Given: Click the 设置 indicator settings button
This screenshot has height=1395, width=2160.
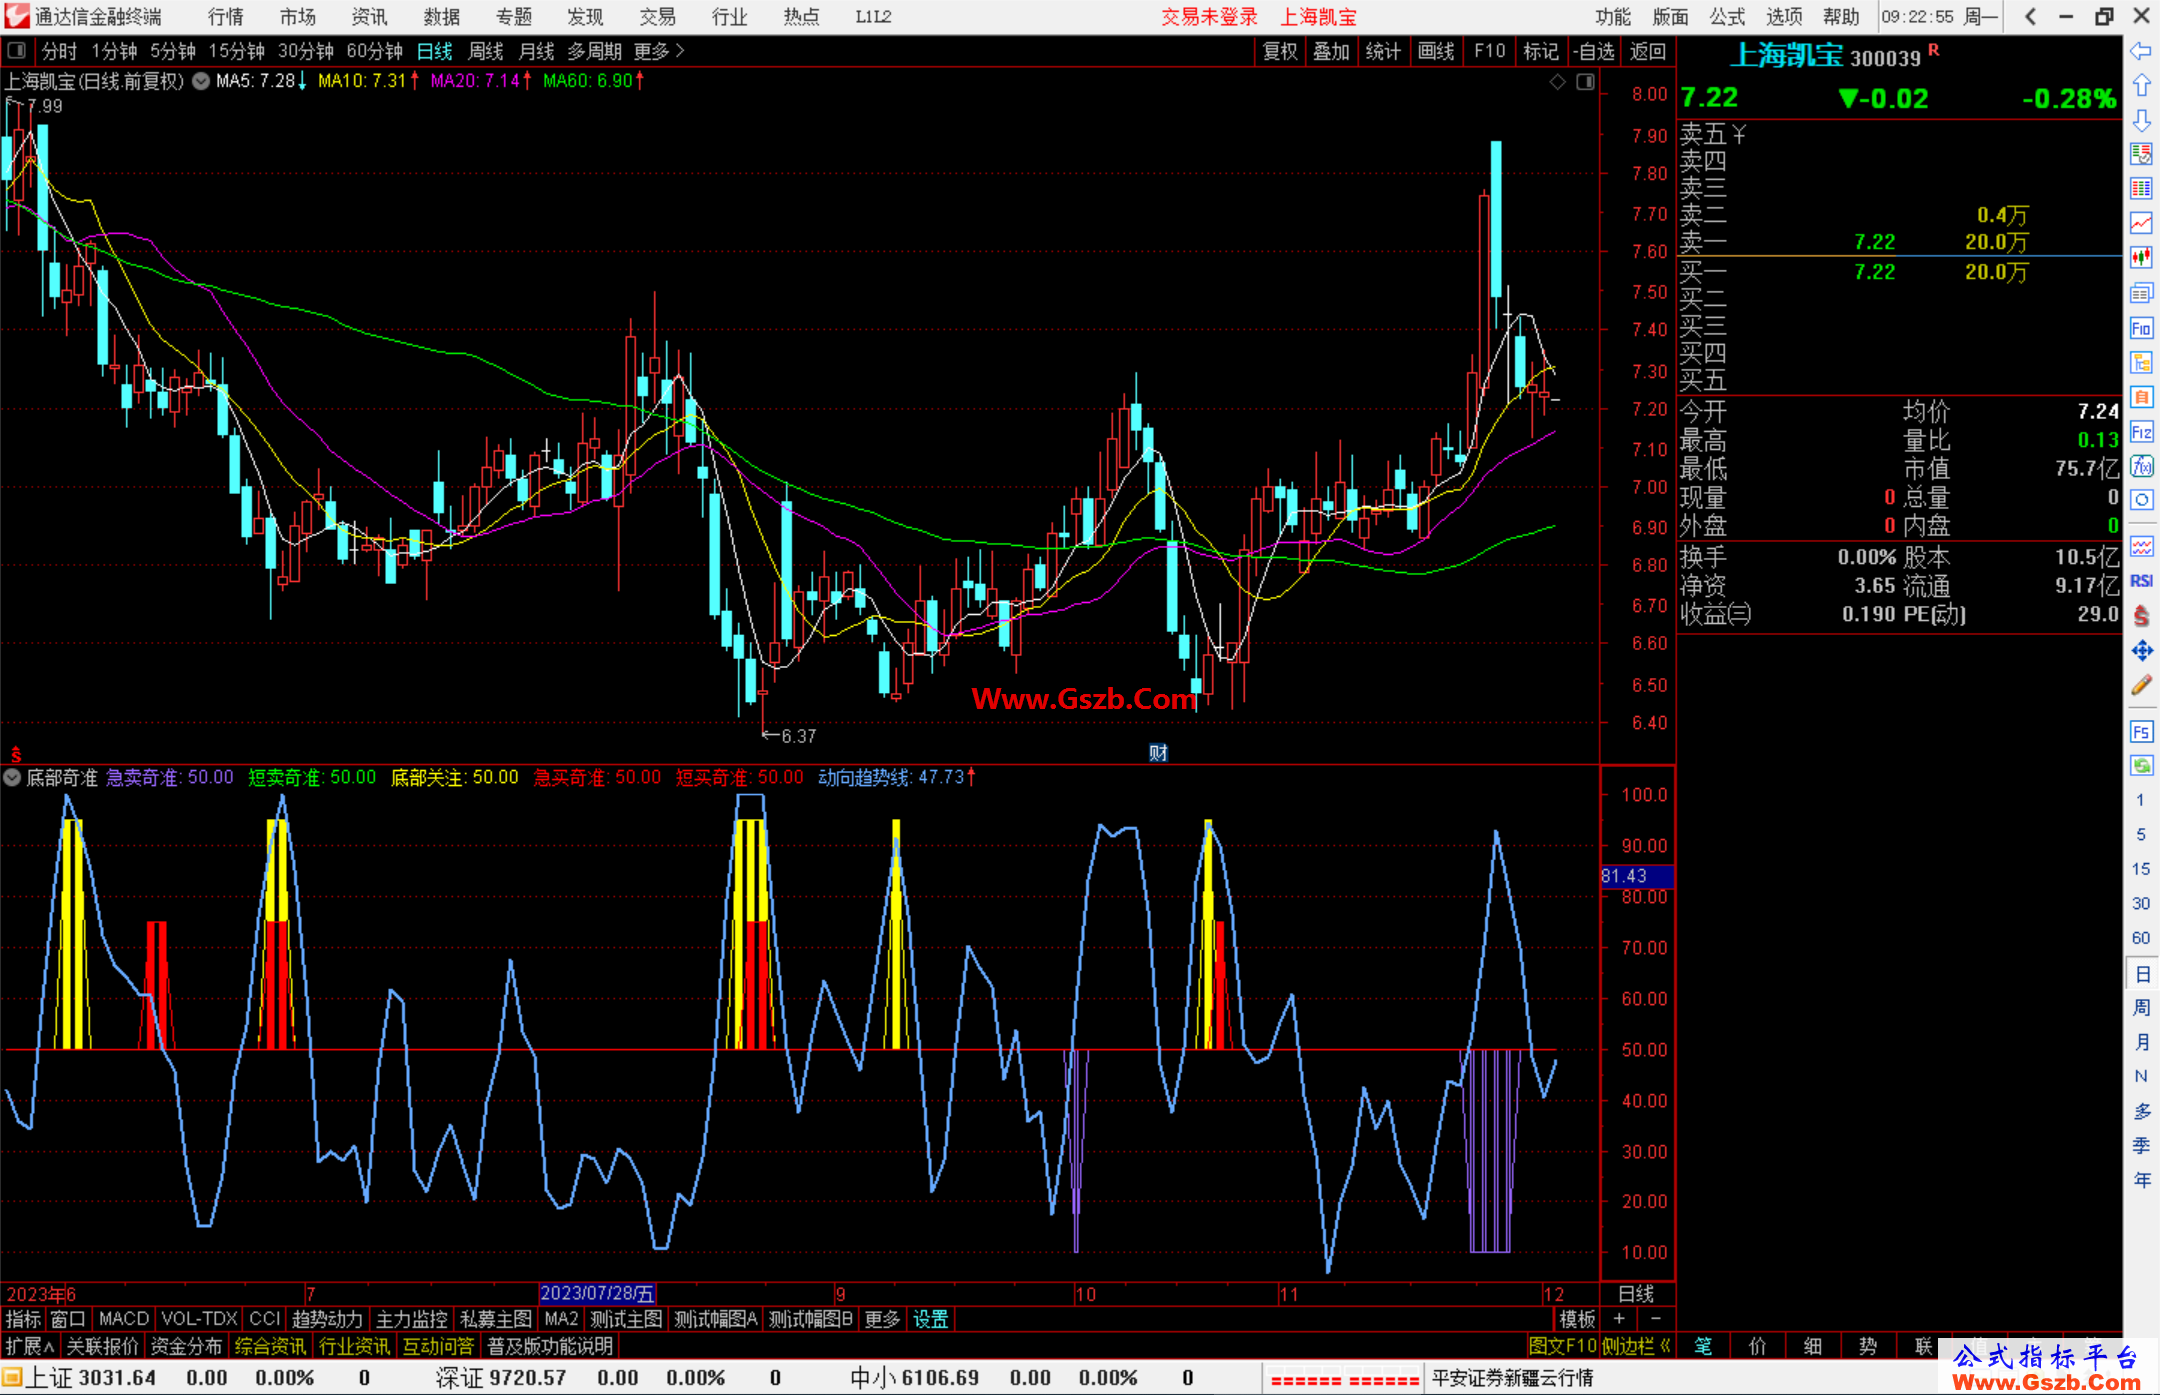Looking at the screenshot, I should click(930, 1319).
